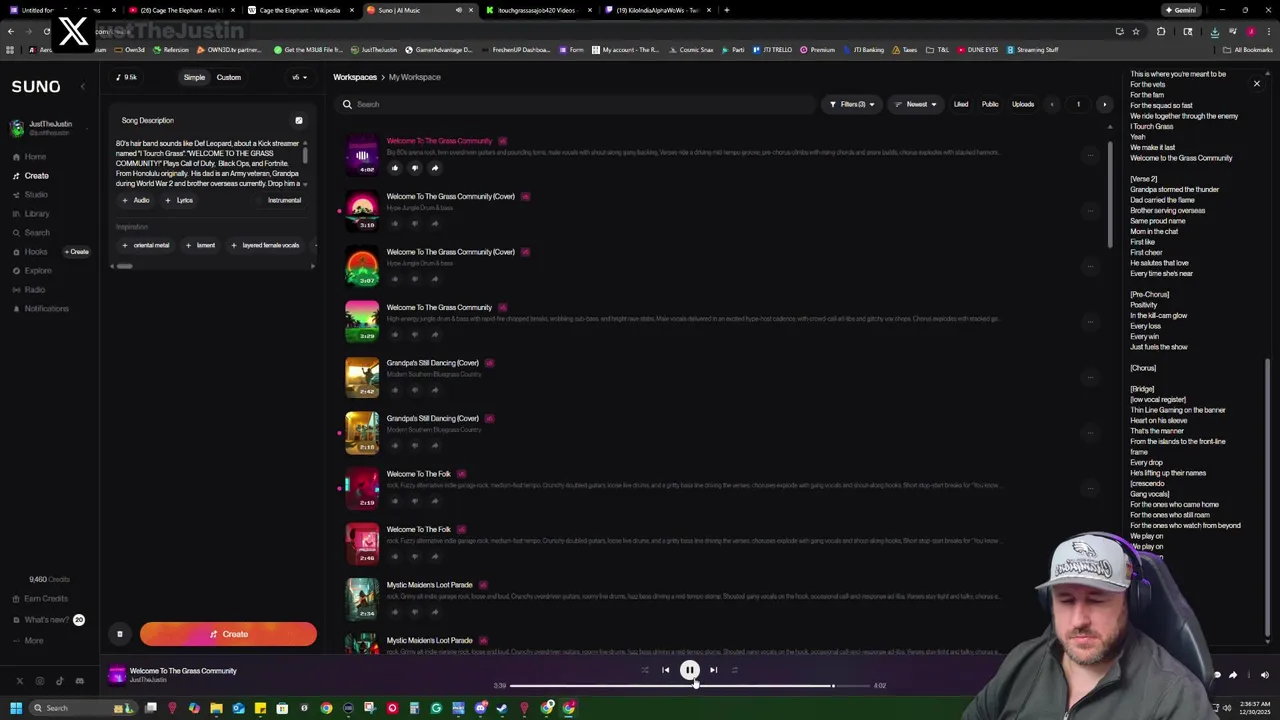This screenshot has height=720, width=1280.
Task: Expand the Song Description editor
Action: 298,120
